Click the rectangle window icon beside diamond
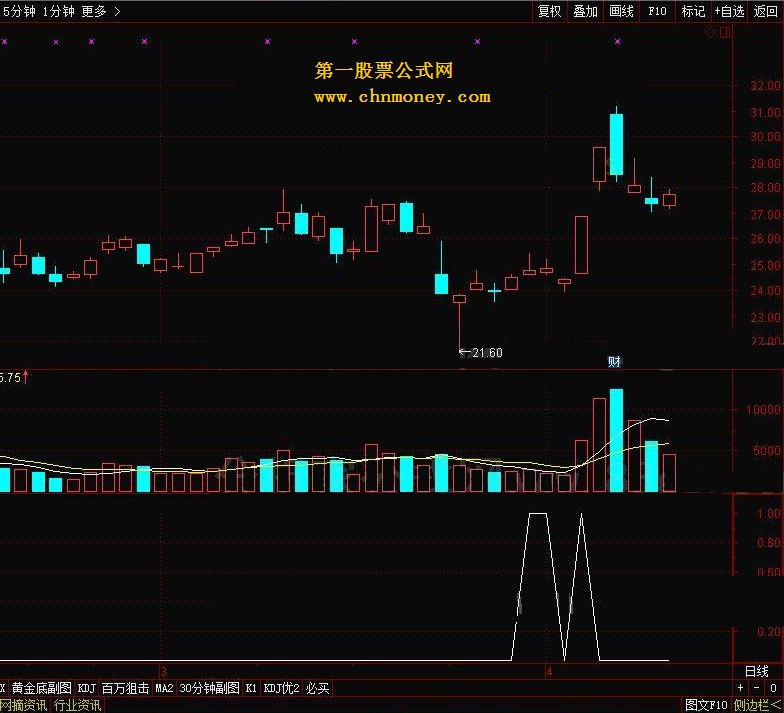Screen dimensions: 784x713 [x=725, y=33]
